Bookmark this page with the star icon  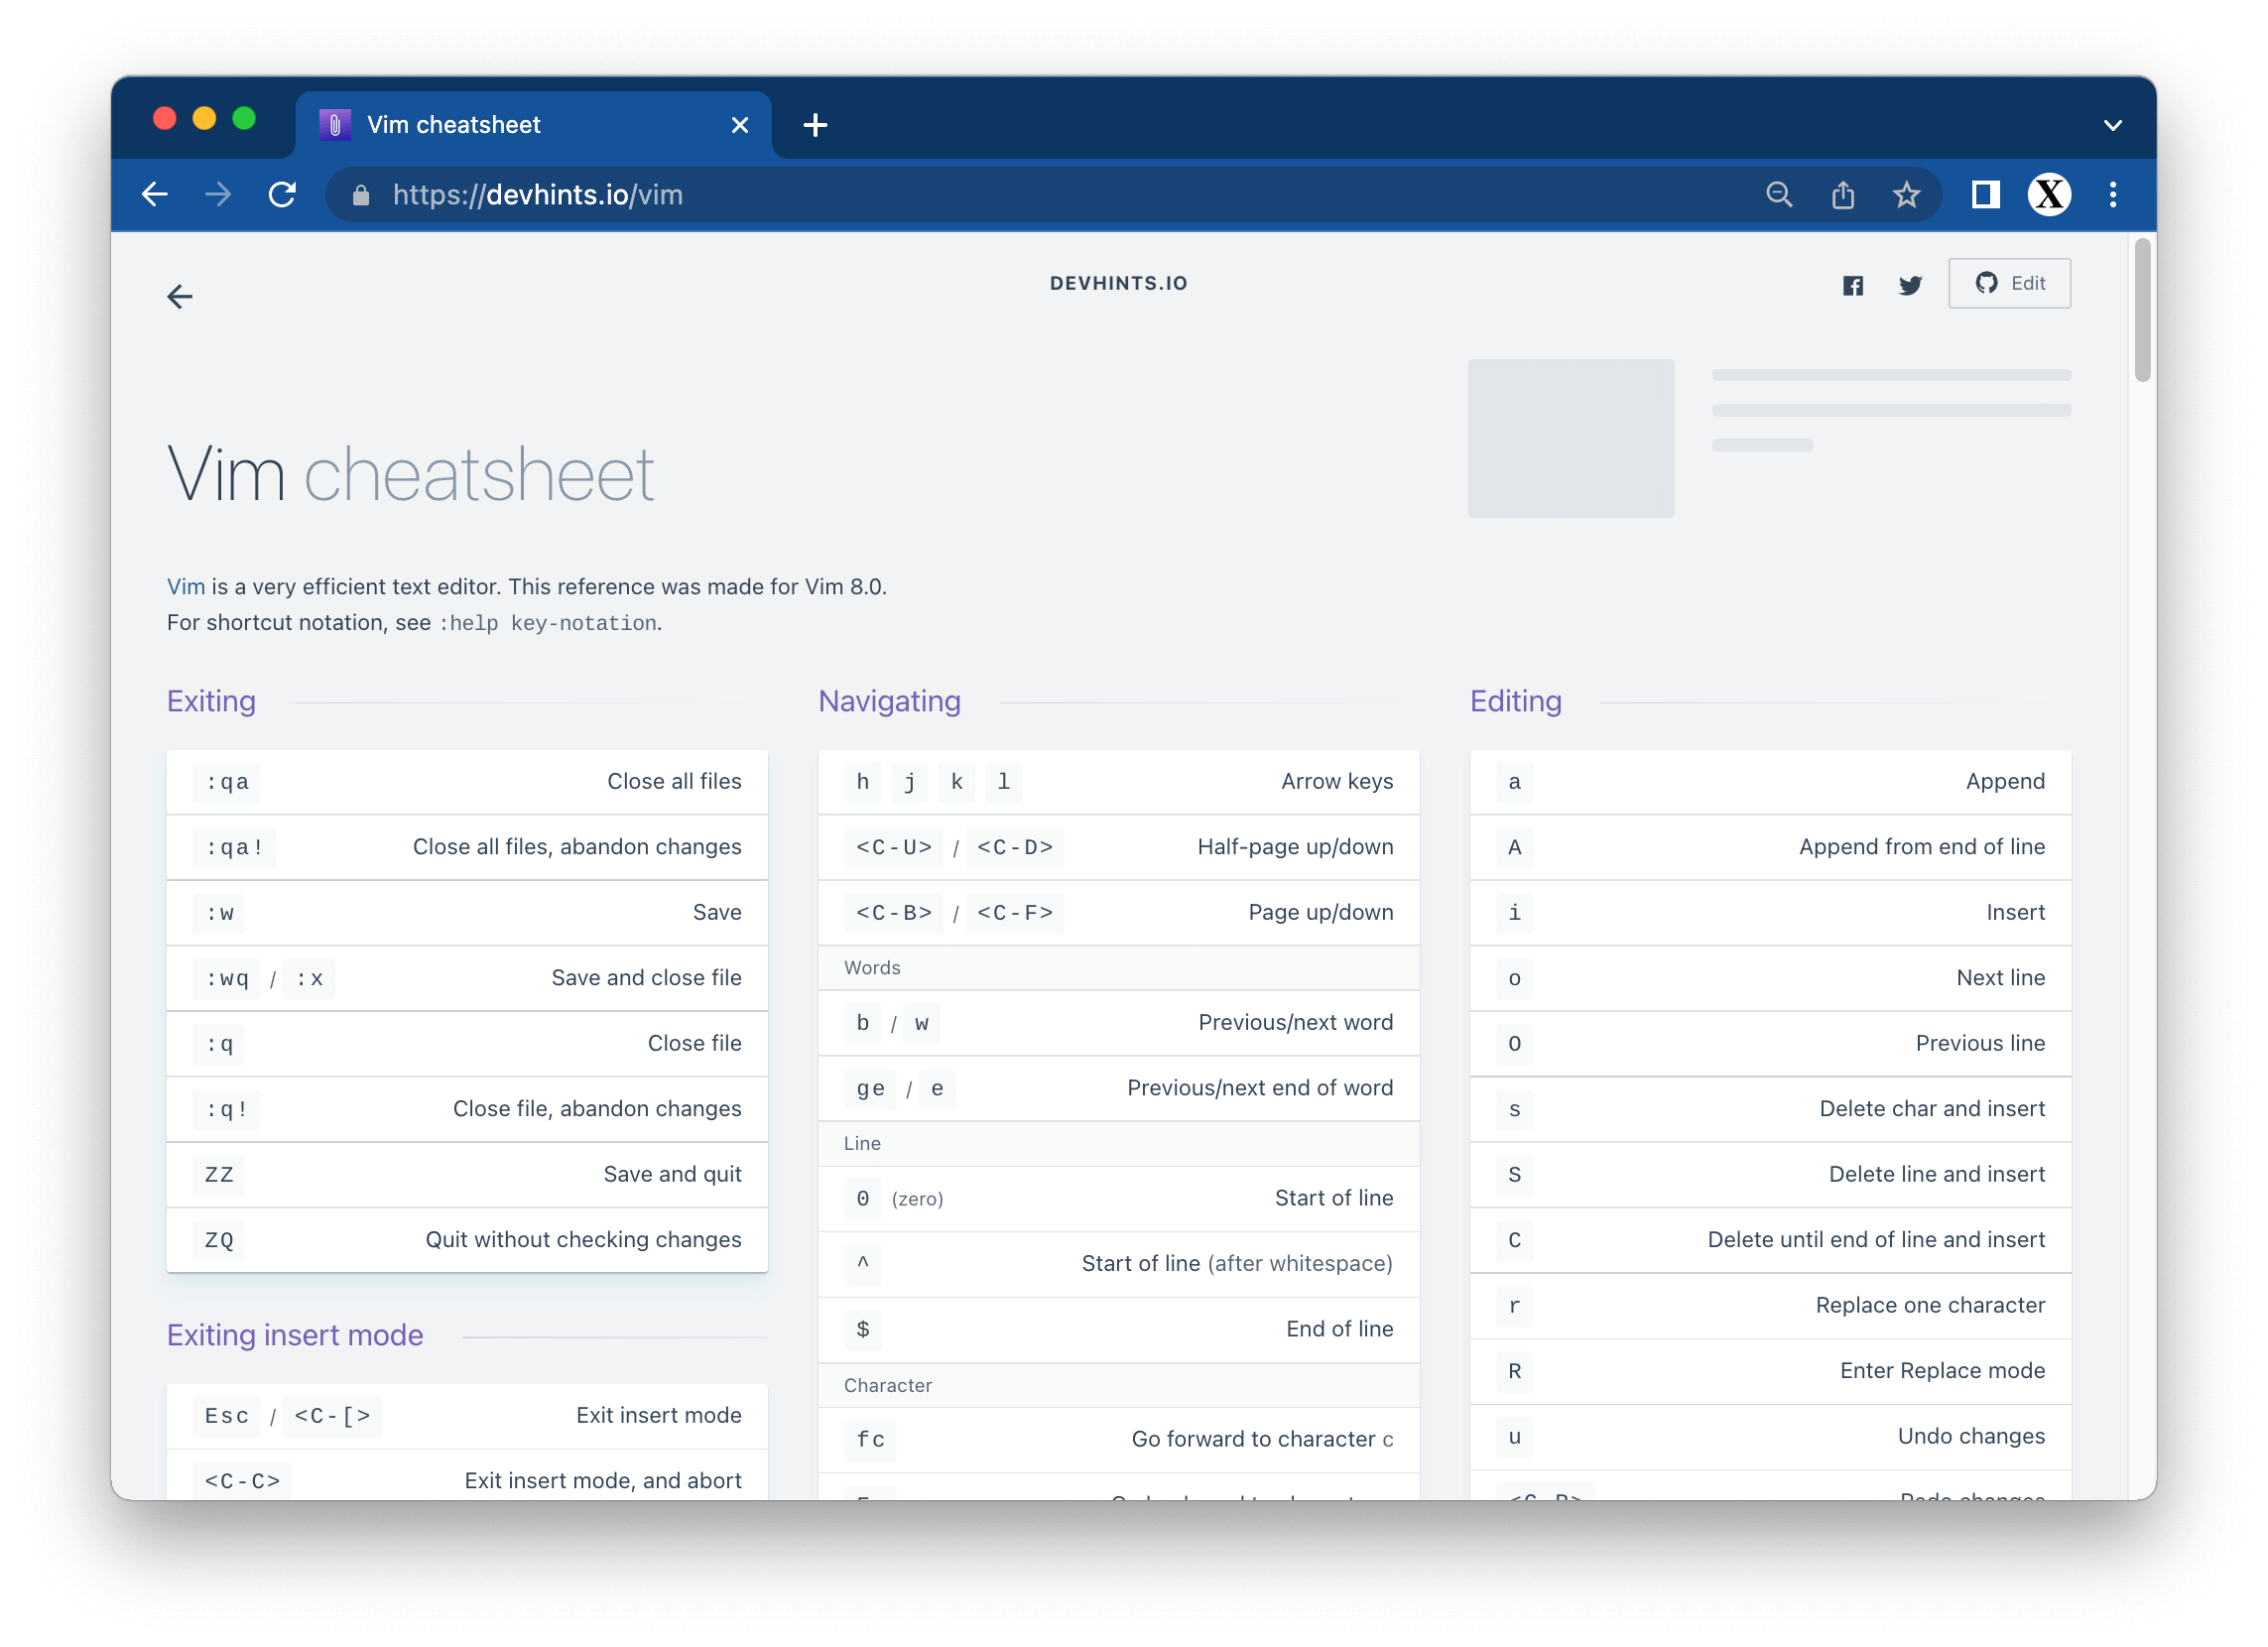[1906, 194]
